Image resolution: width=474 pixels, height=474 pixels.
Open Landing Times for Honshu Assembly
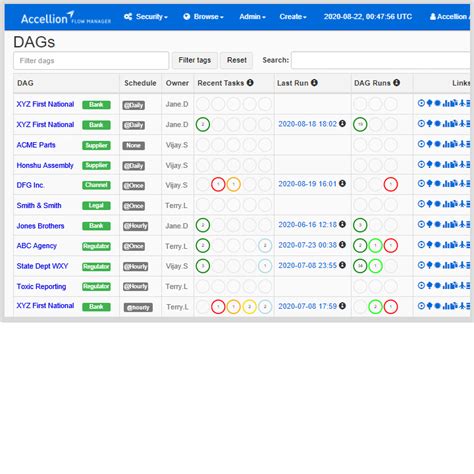(462, 164)
